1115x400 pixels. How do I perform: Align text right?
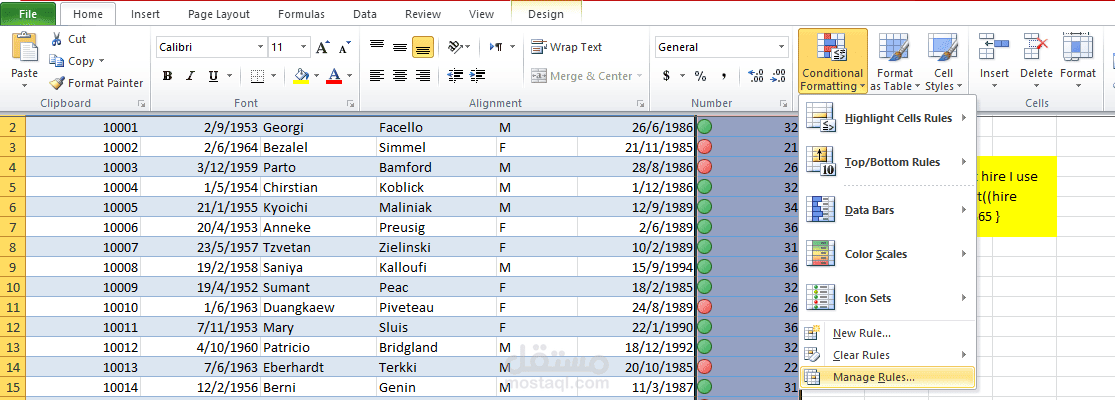(423, 75)
